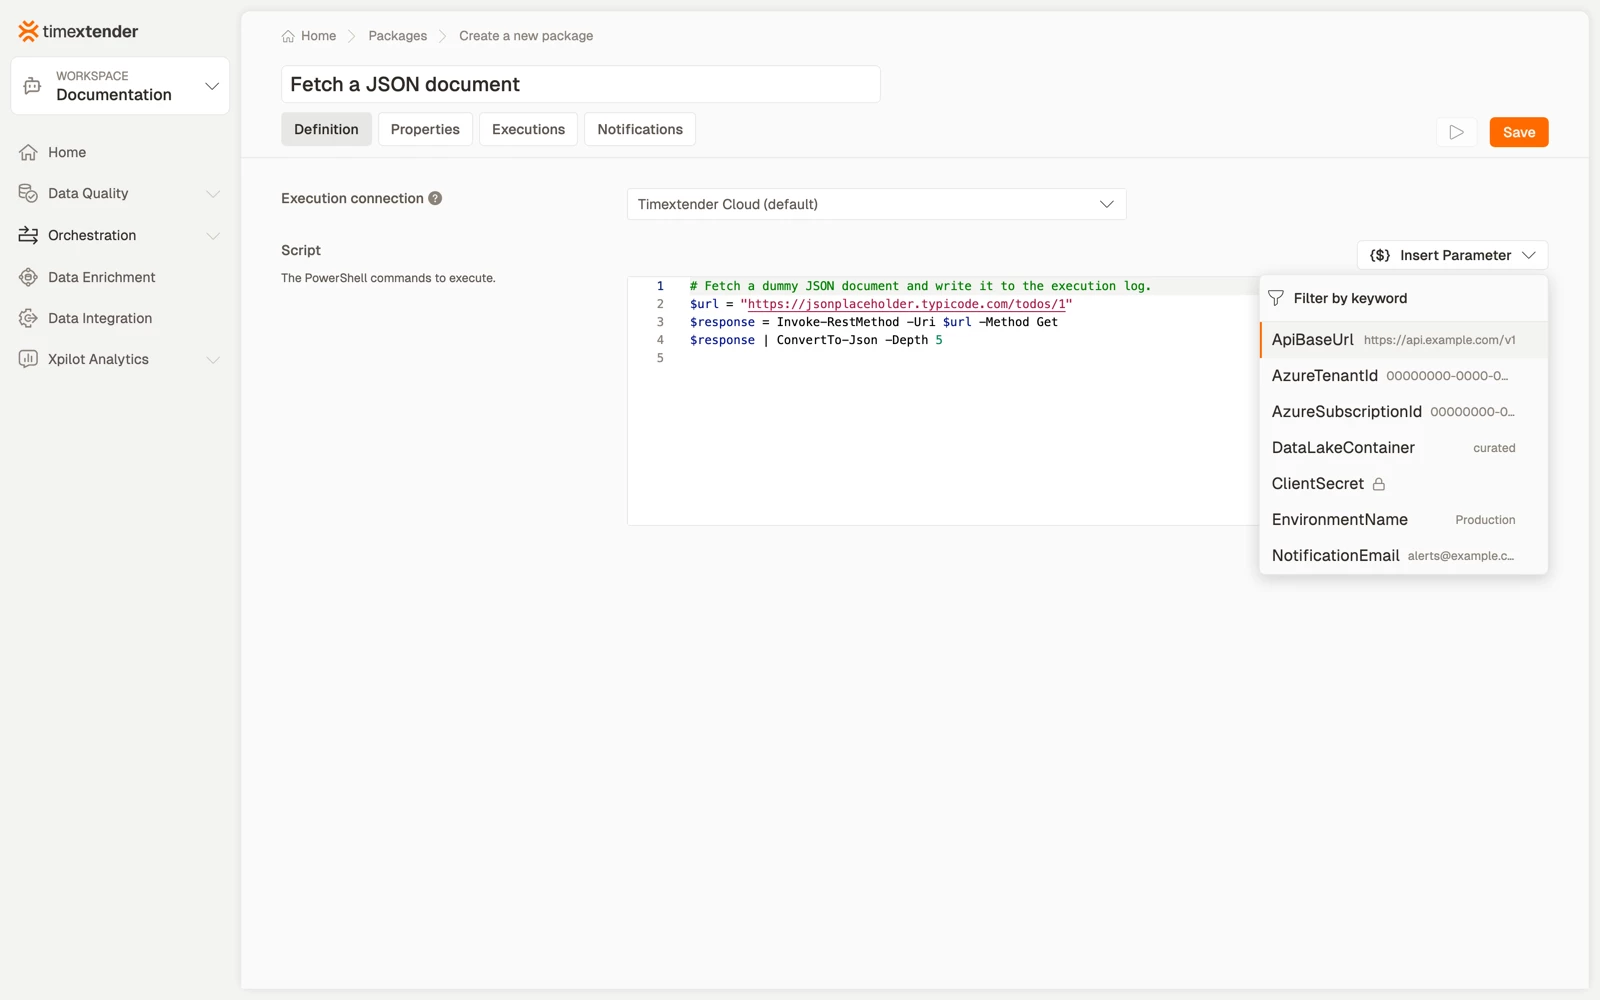
Task: Open the Timextender Cloud connection dropdown
Action: point(876,204)
